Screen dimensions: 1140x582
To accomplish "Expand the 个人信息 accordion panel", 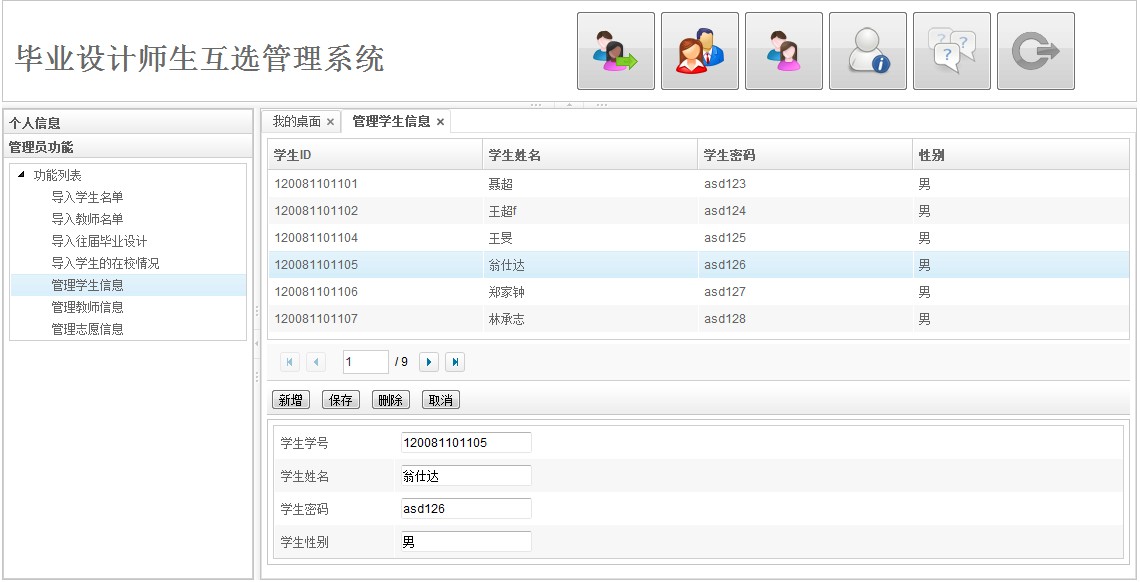I will pos(128,123).
